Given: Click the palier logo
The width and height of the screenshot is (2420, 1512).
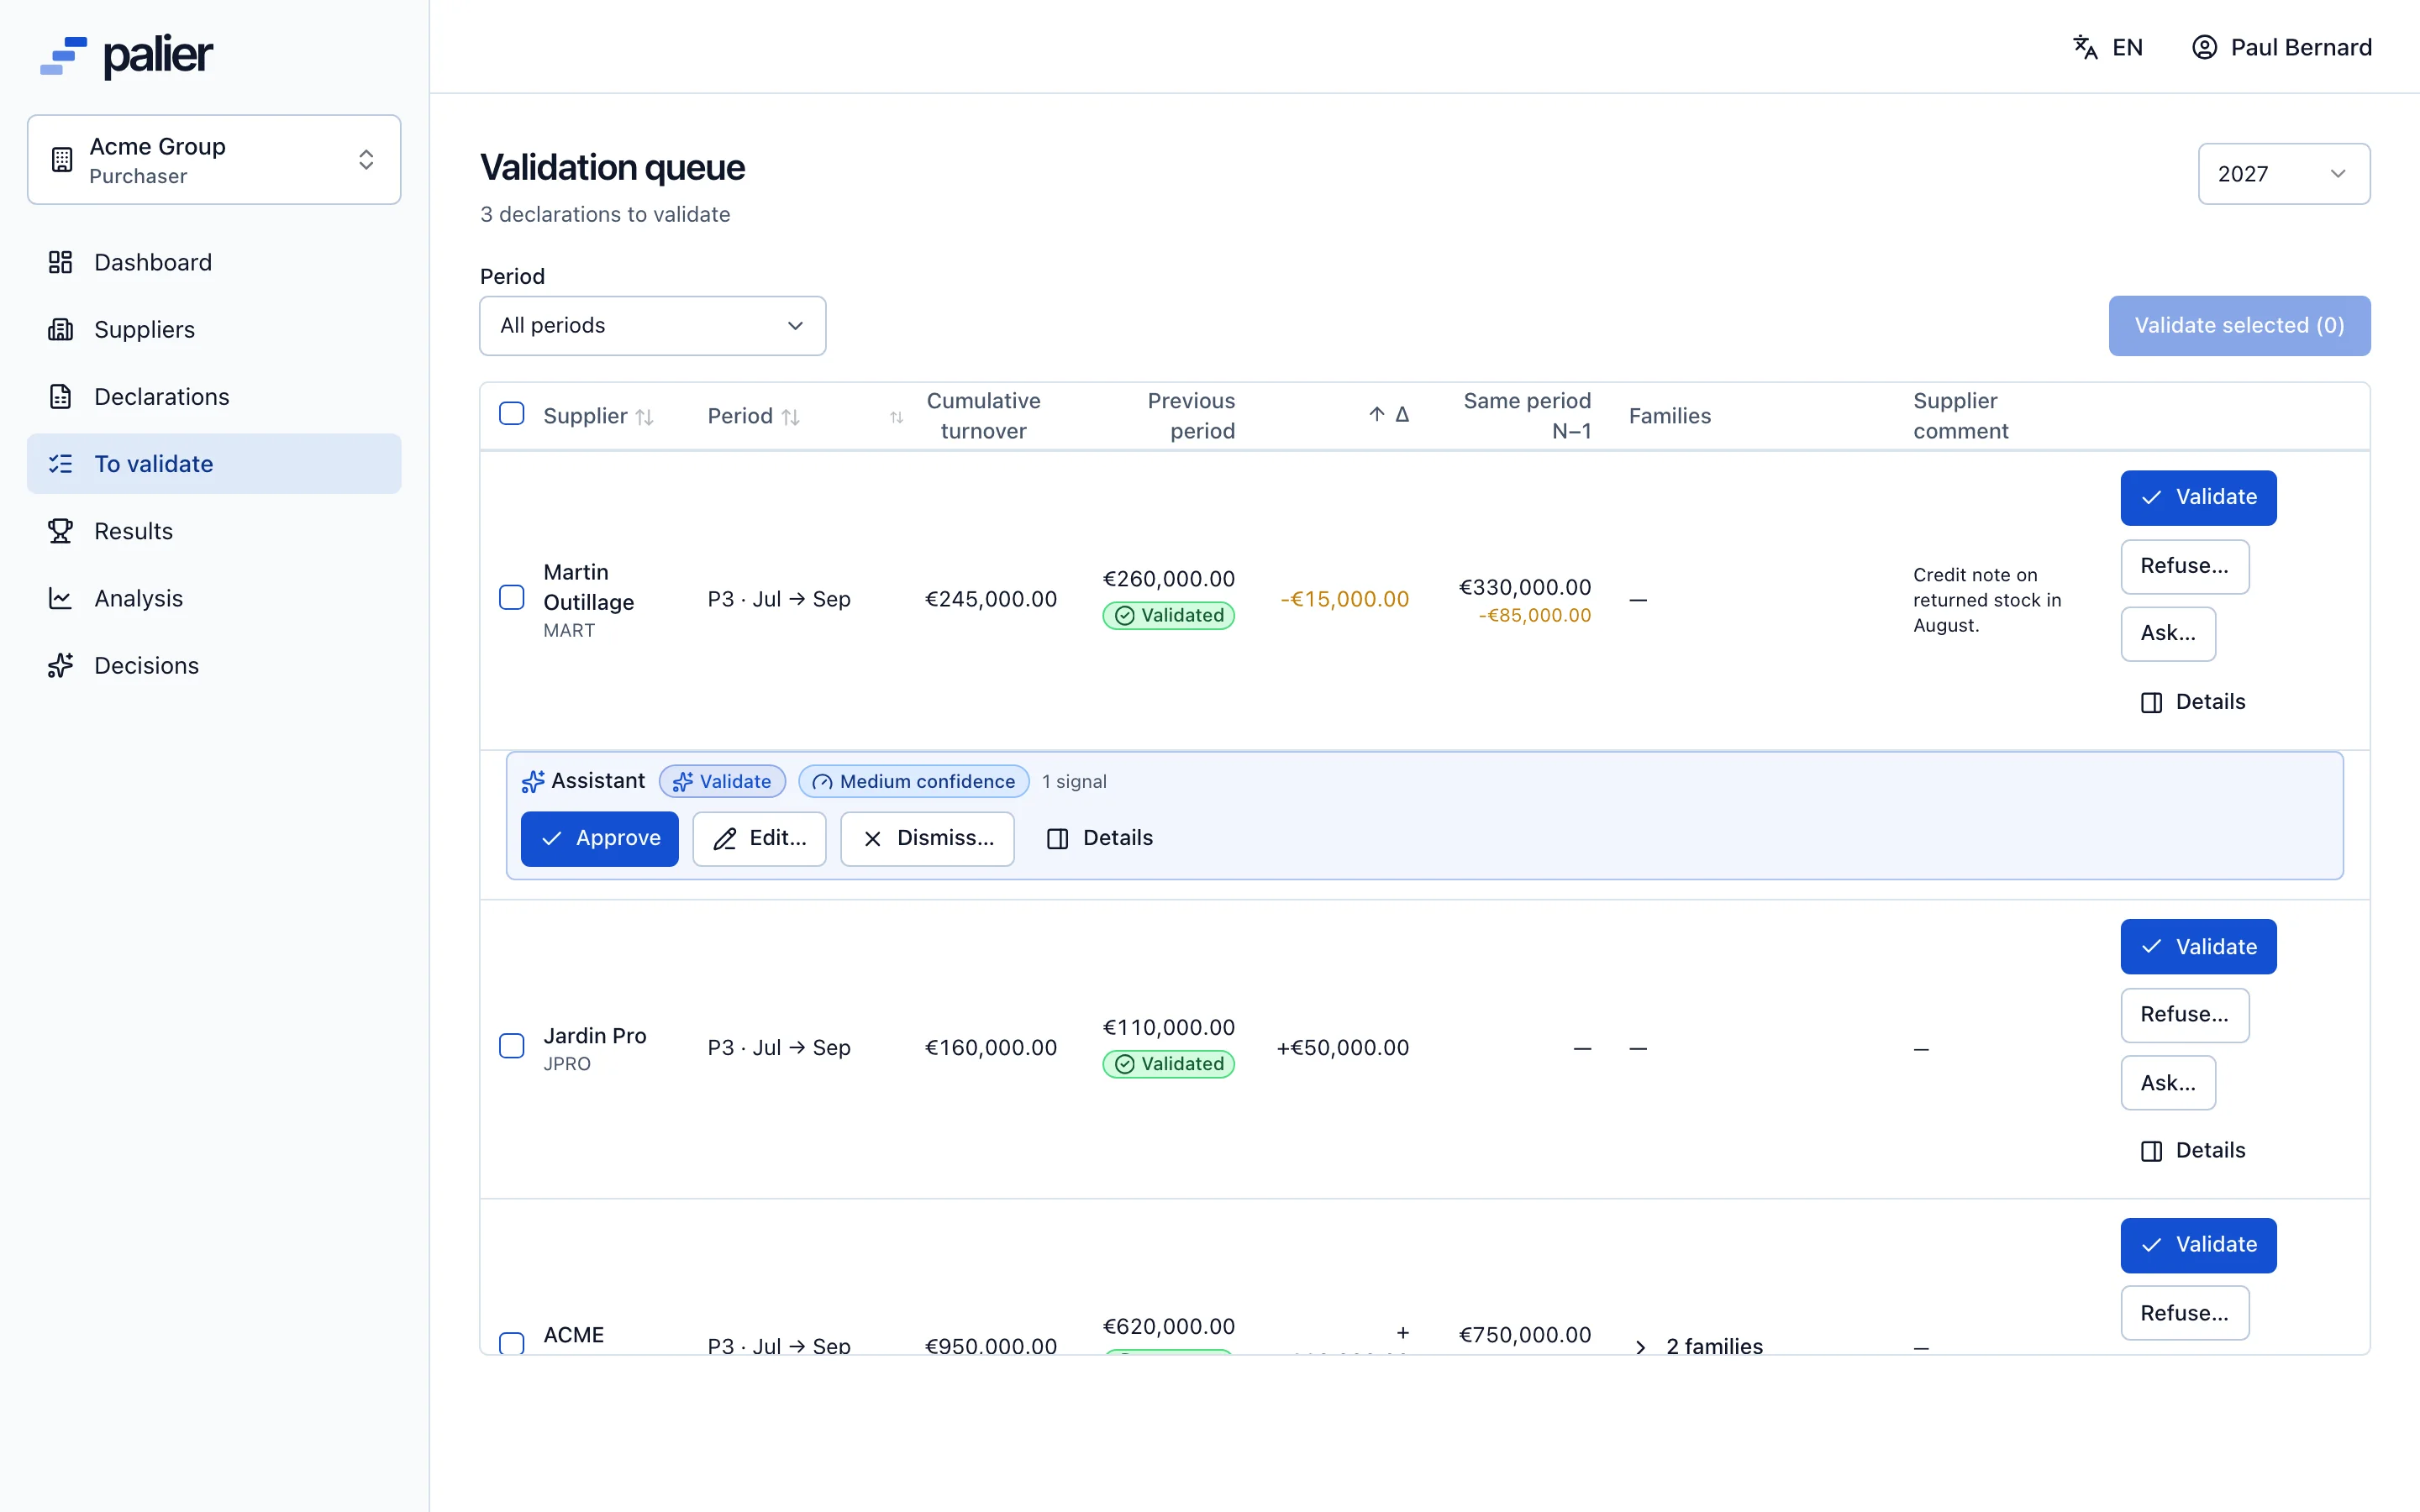Looking at the screenshot, I should (126, 56).
